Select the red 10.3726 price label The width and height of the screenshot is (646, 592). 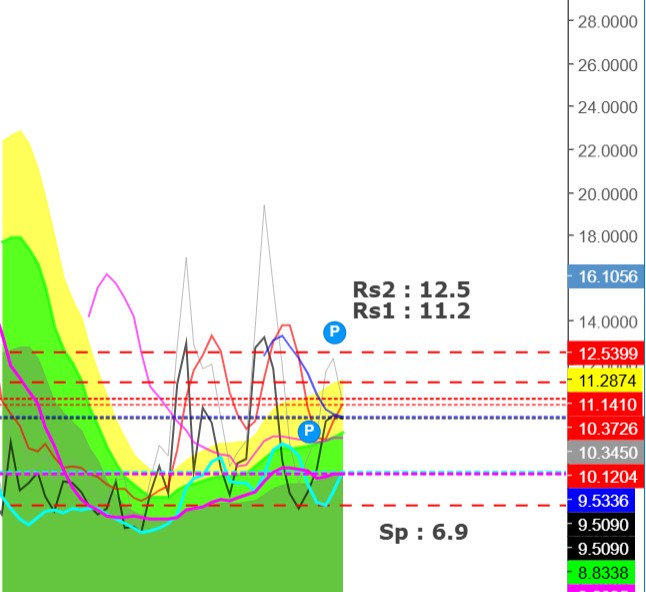(x=606, y=428)
